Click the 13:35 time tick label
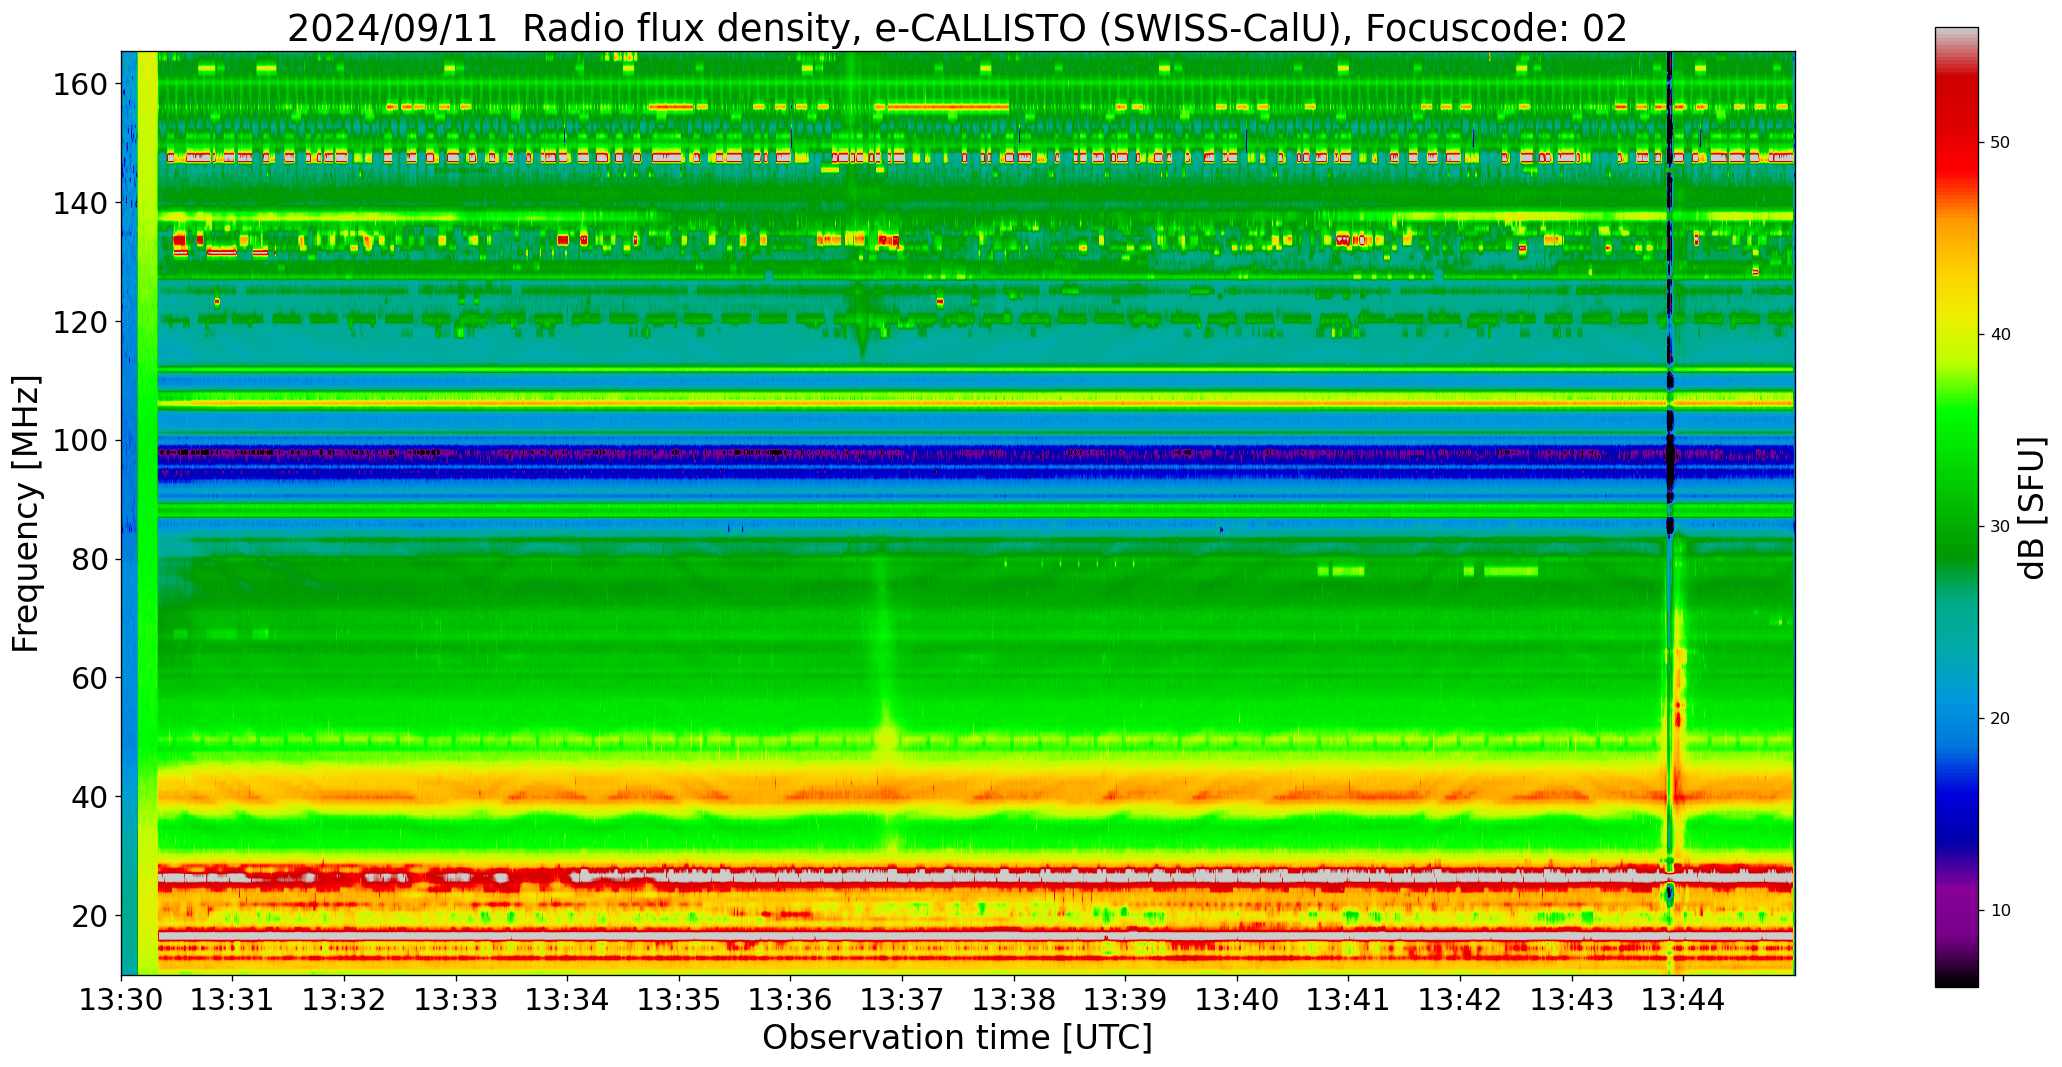 point(679,1000)
